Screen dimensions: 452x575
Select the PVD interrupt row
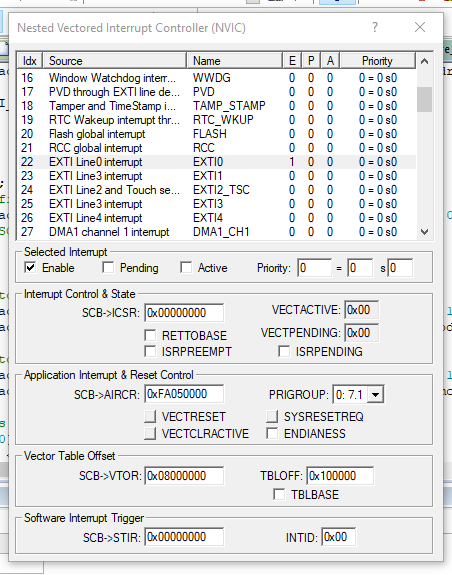(x=217, y=92)
